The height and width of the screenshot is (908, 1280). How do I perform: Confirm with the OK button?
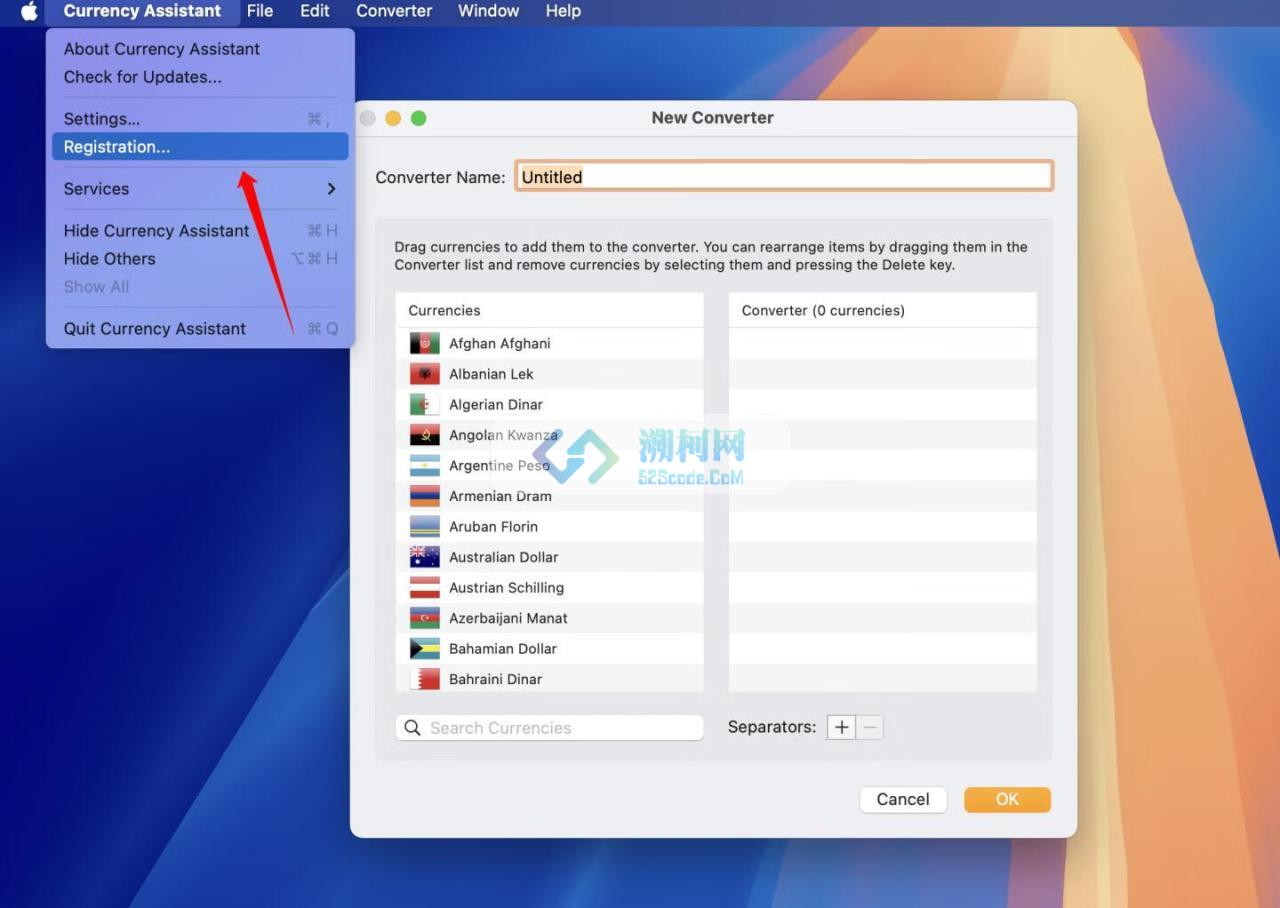(x=1007, y=799)
